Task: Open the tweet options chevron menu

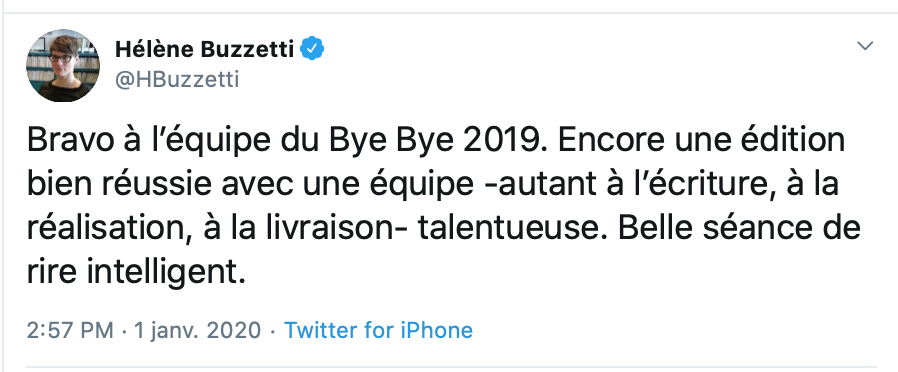Action: coord(865,46)
